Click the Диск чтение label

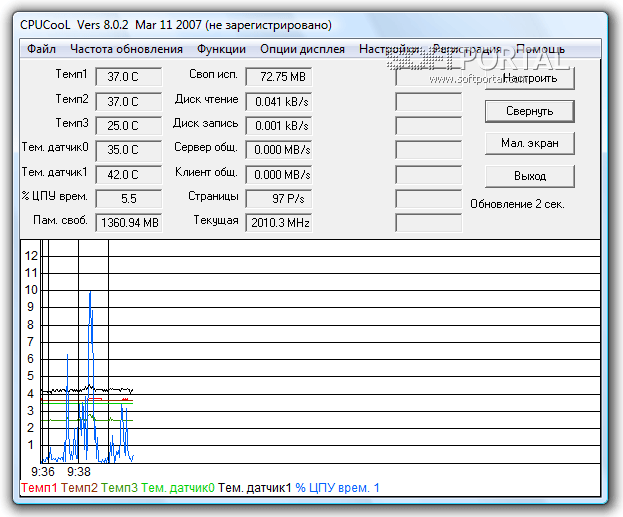[x=206, y=99]
